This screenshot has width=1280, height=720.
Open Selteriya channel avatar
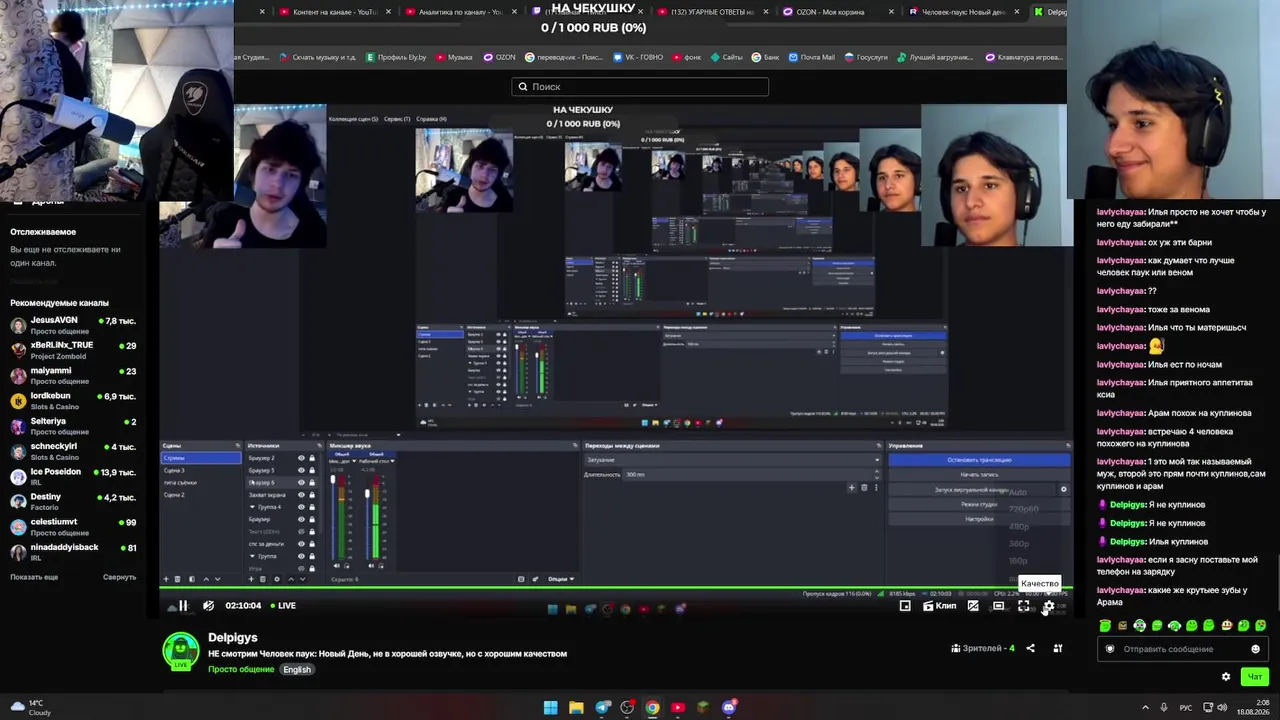click(18, 427)
